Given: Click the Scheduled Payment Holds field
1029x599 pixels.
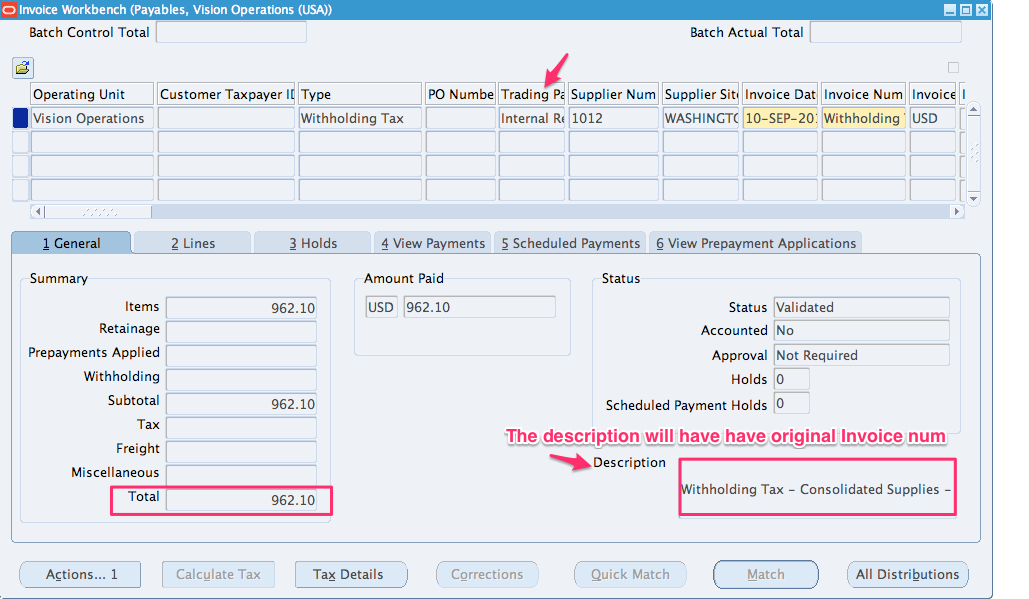Looking at the screenshot, I should coord(791,403).
